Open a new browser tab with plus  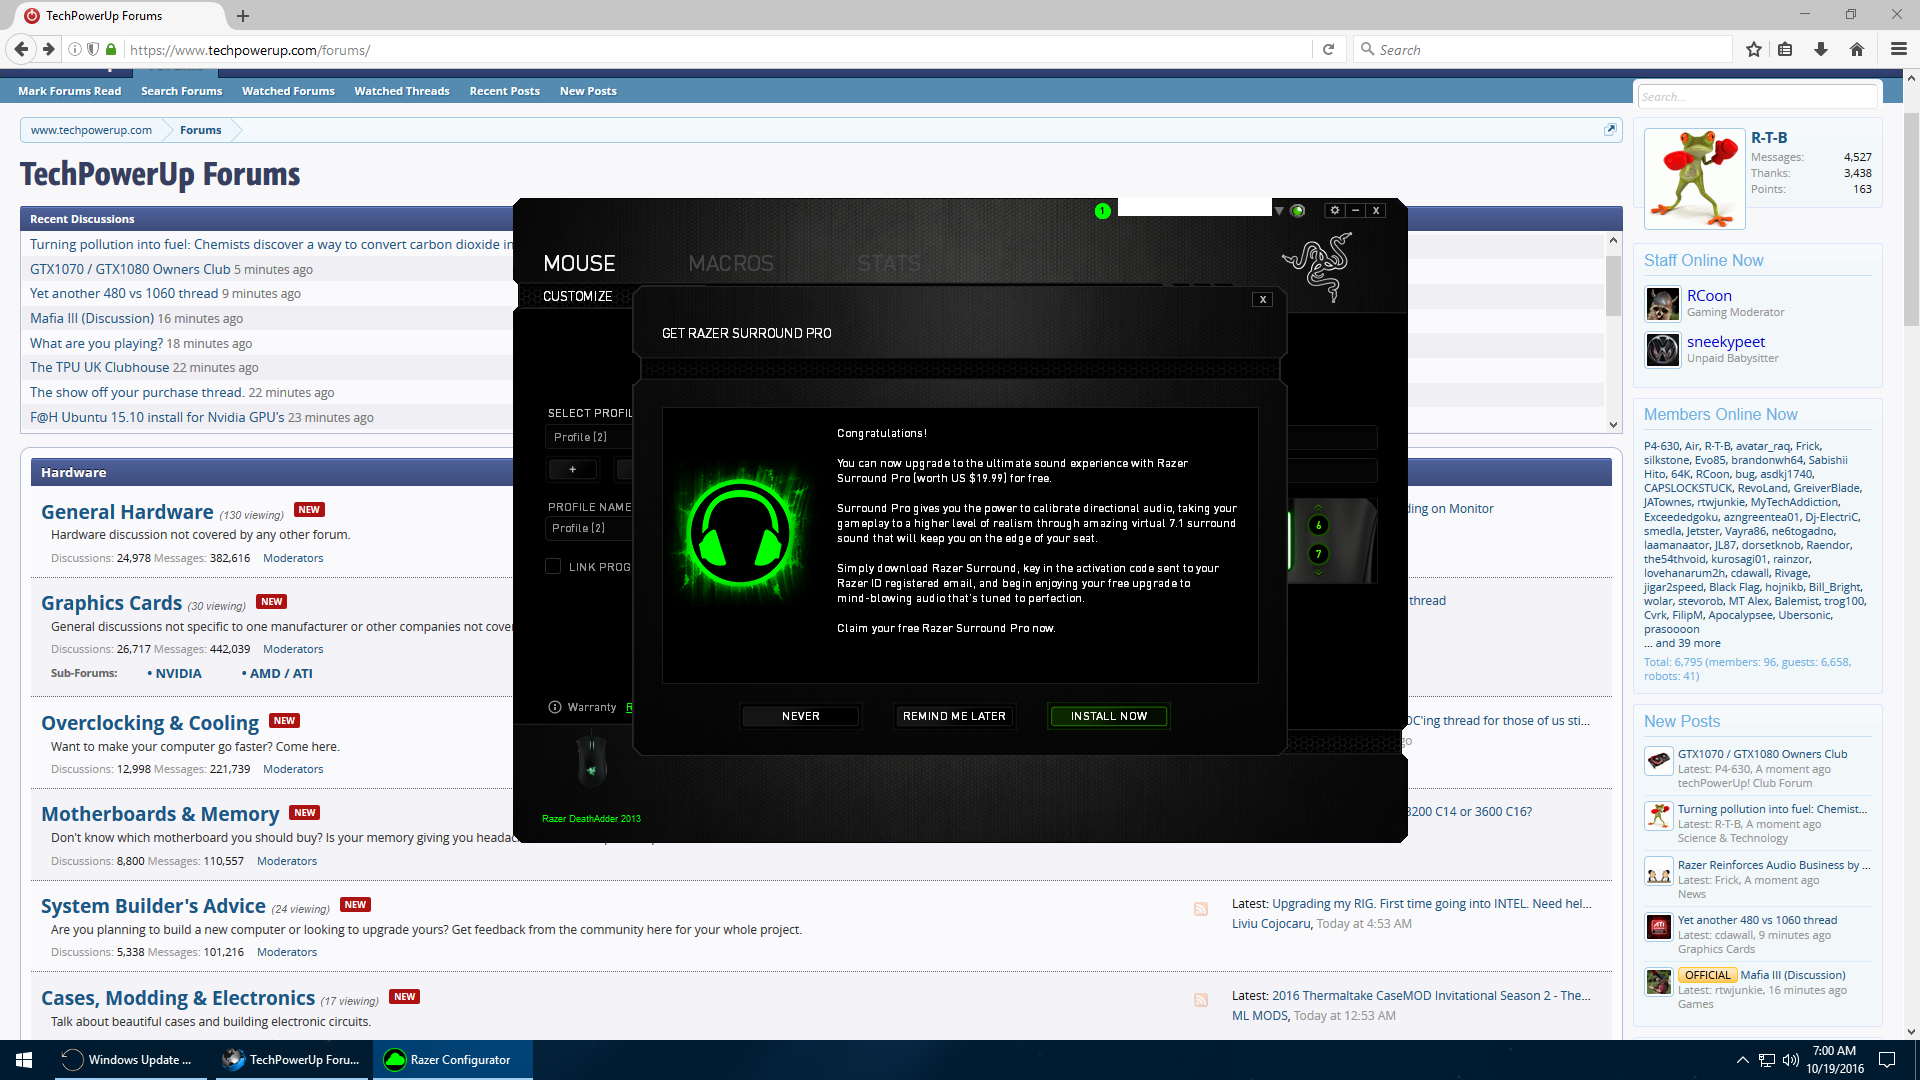(243, 16)
